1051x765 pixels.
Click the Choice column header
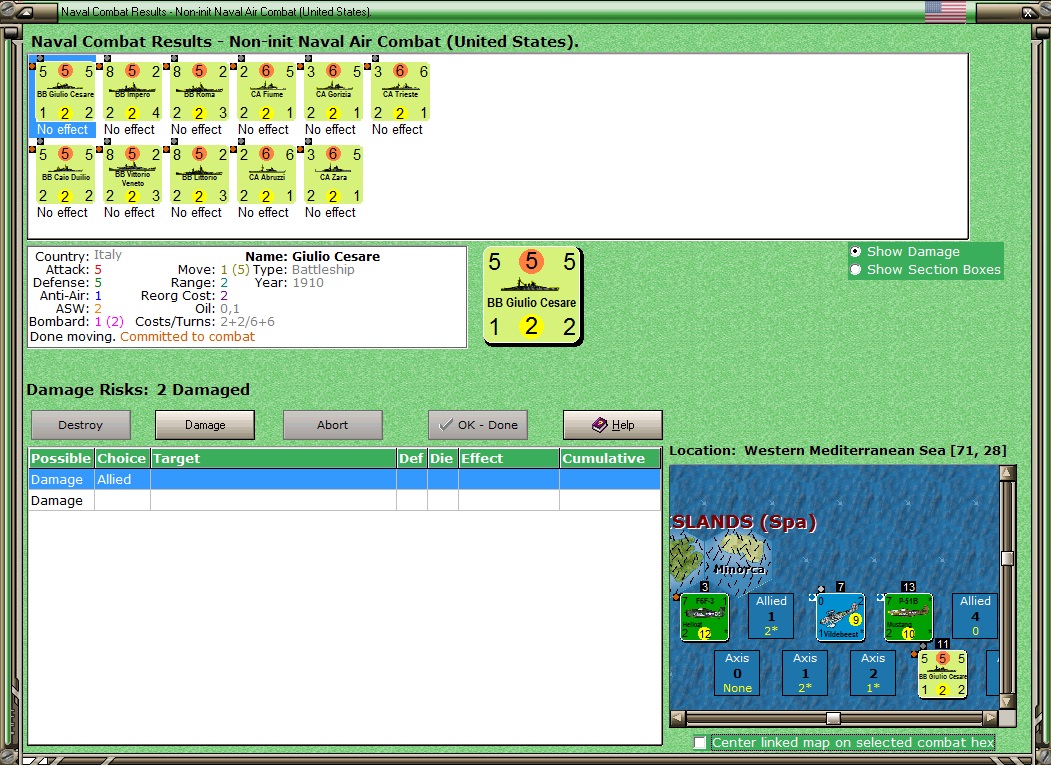point(122,459)
